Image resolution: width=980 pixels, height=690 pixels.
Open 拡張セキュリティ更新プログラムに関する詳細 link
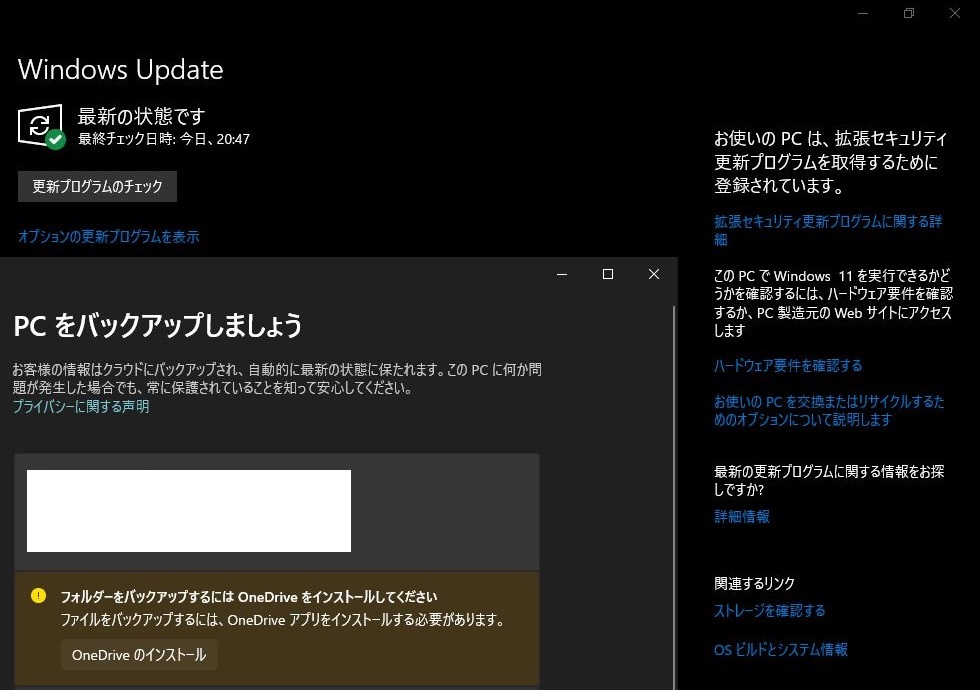click(828, 230)
